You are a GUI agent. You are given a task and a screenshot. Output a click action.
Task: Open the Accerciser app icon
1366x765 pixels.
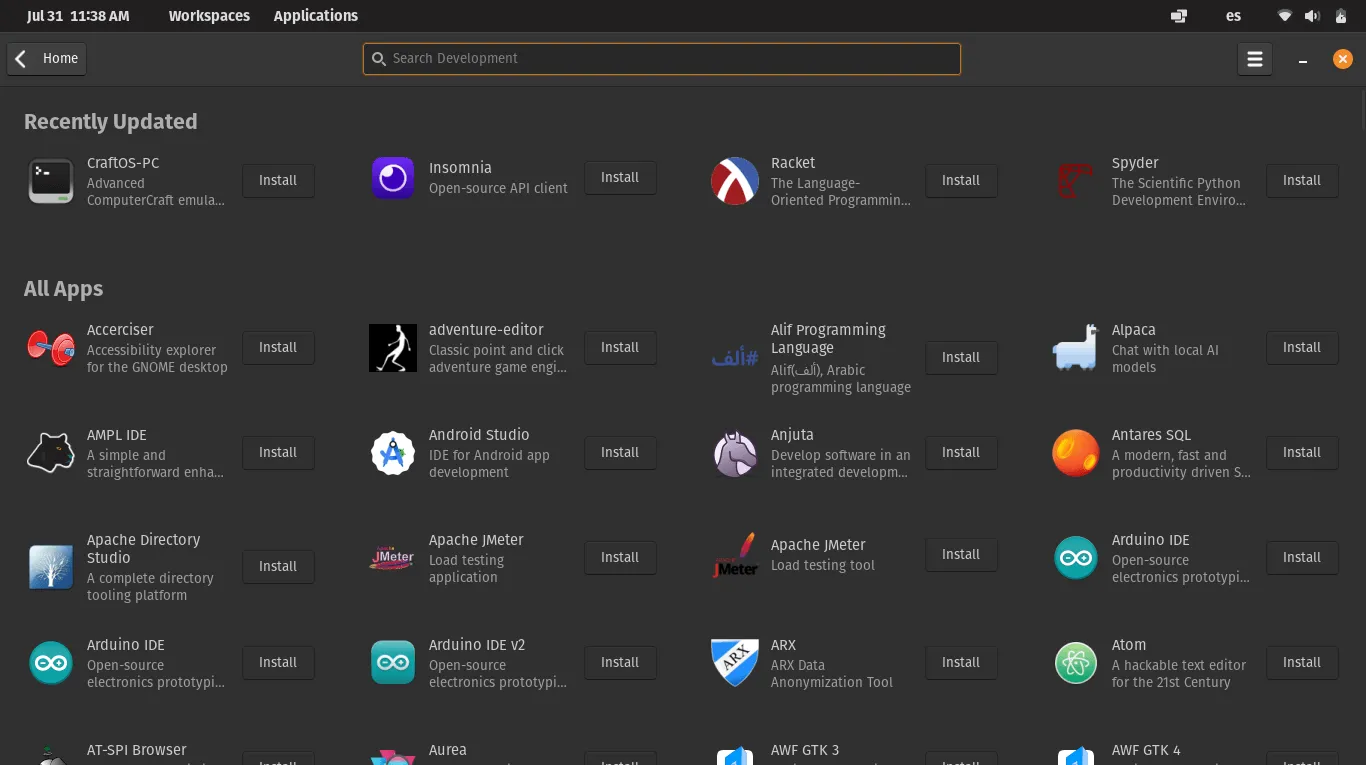[x=50, y=348]
